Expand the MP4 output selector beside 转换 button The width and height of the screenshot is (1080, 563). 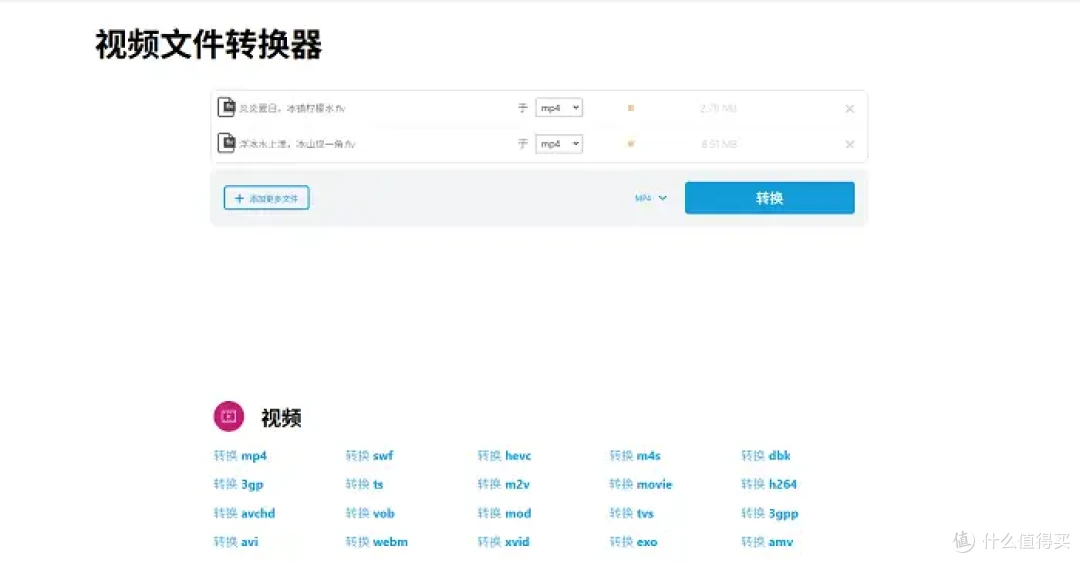click(x=650, y=198)
